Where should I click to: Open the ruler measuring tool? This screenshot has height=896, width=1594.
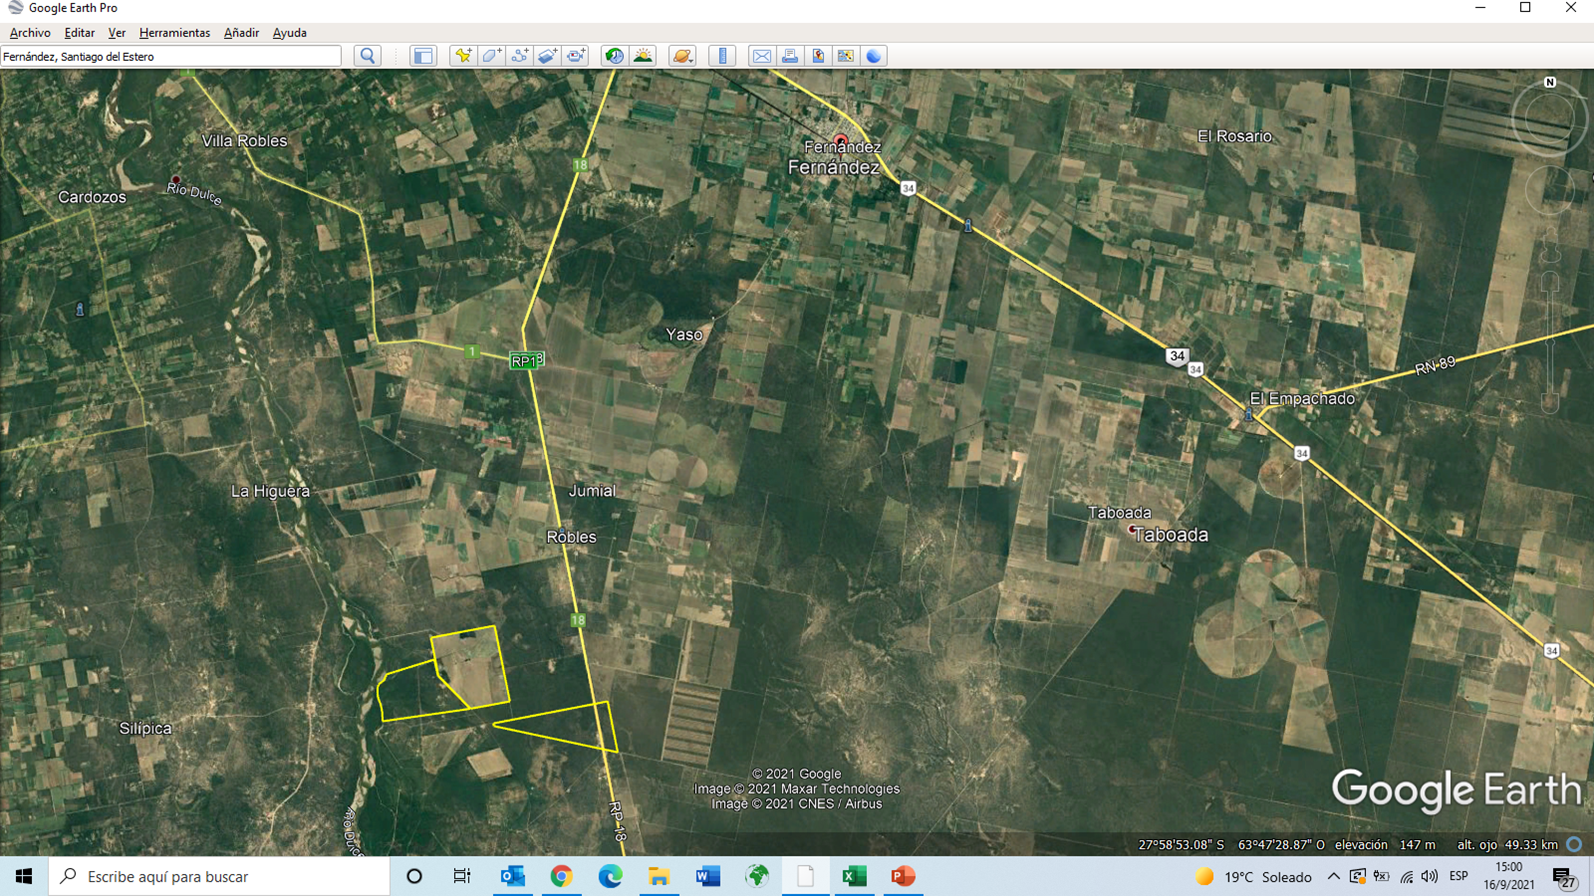[722, 56]
